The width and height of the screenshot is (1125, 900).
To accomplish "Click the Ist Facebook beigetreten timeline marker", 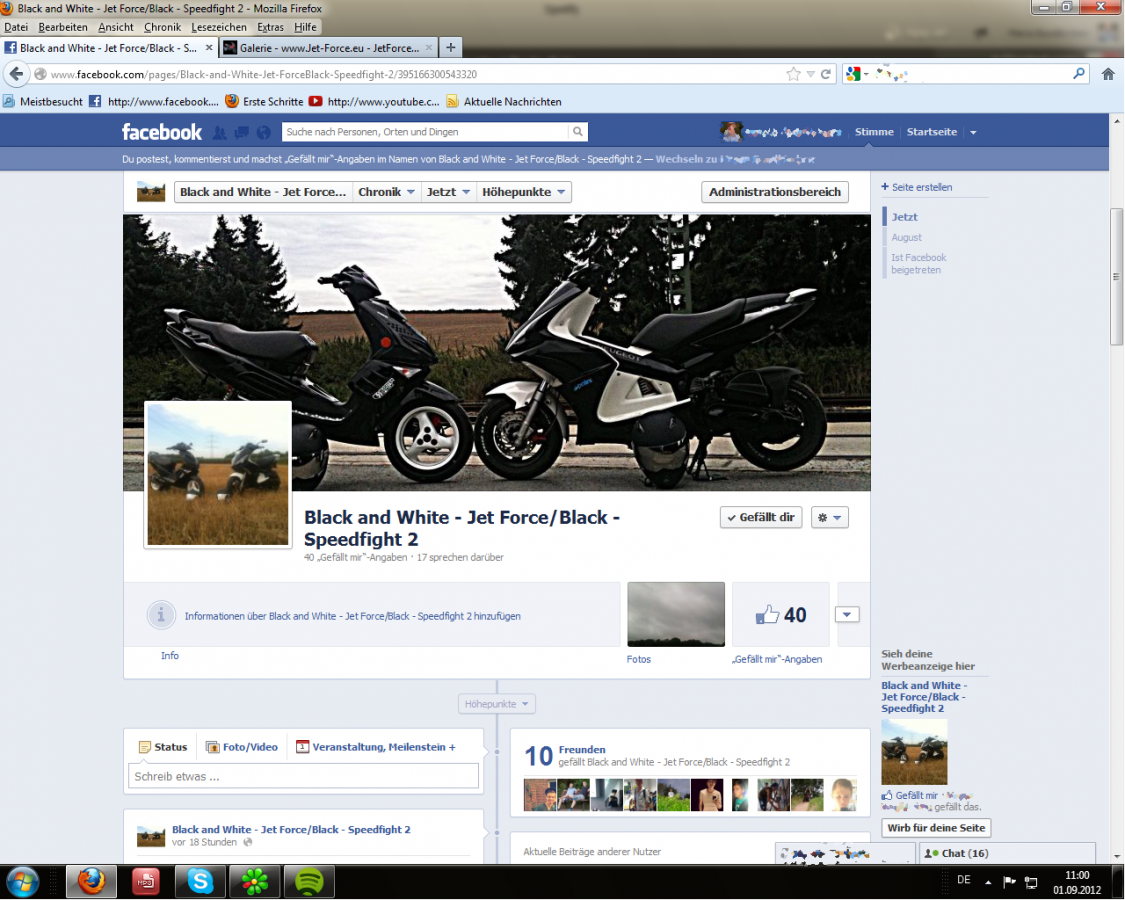I will [918, 264].
